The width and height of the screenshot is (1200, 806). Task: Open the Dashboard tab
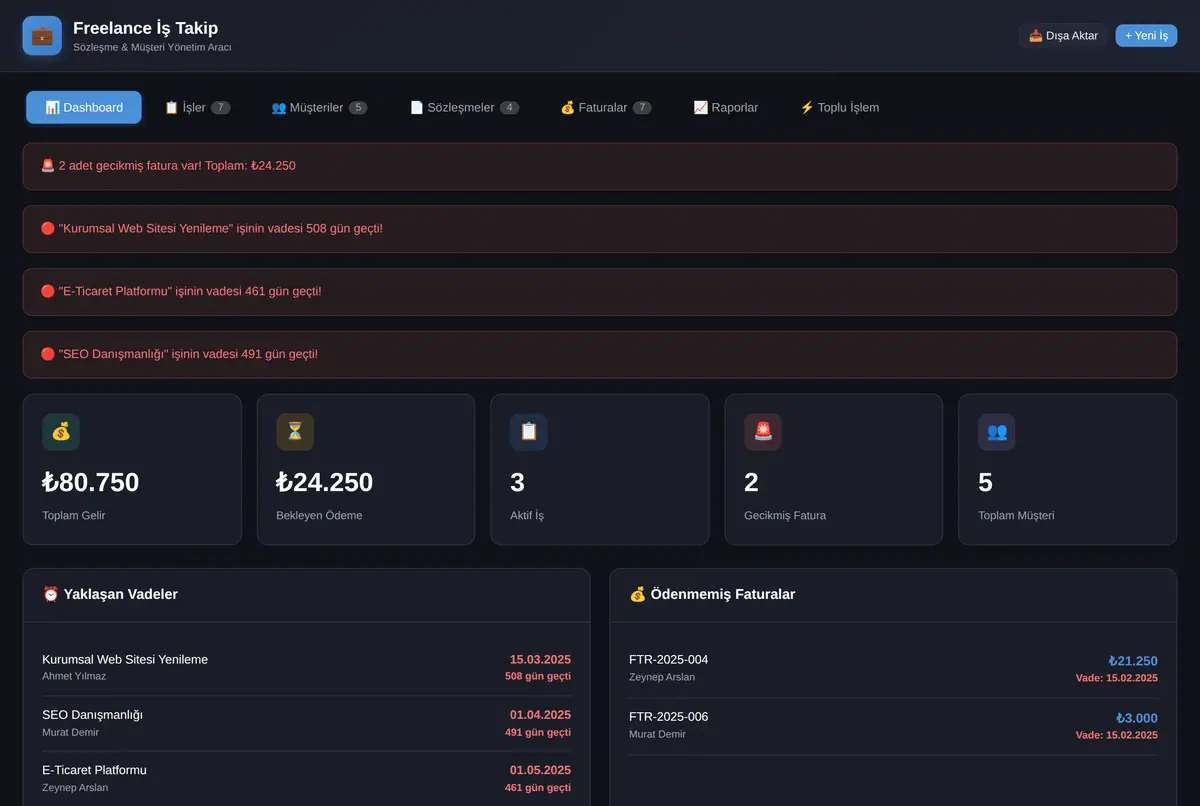point(84,107)
